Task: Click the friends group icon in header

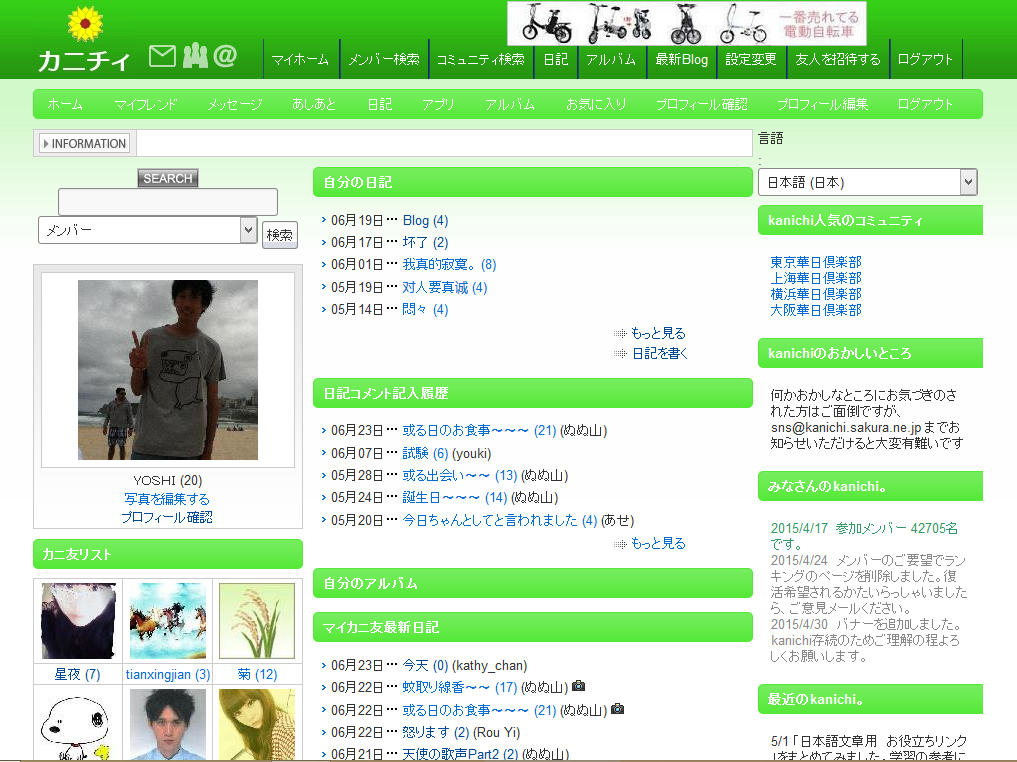Action: [195, 56]
